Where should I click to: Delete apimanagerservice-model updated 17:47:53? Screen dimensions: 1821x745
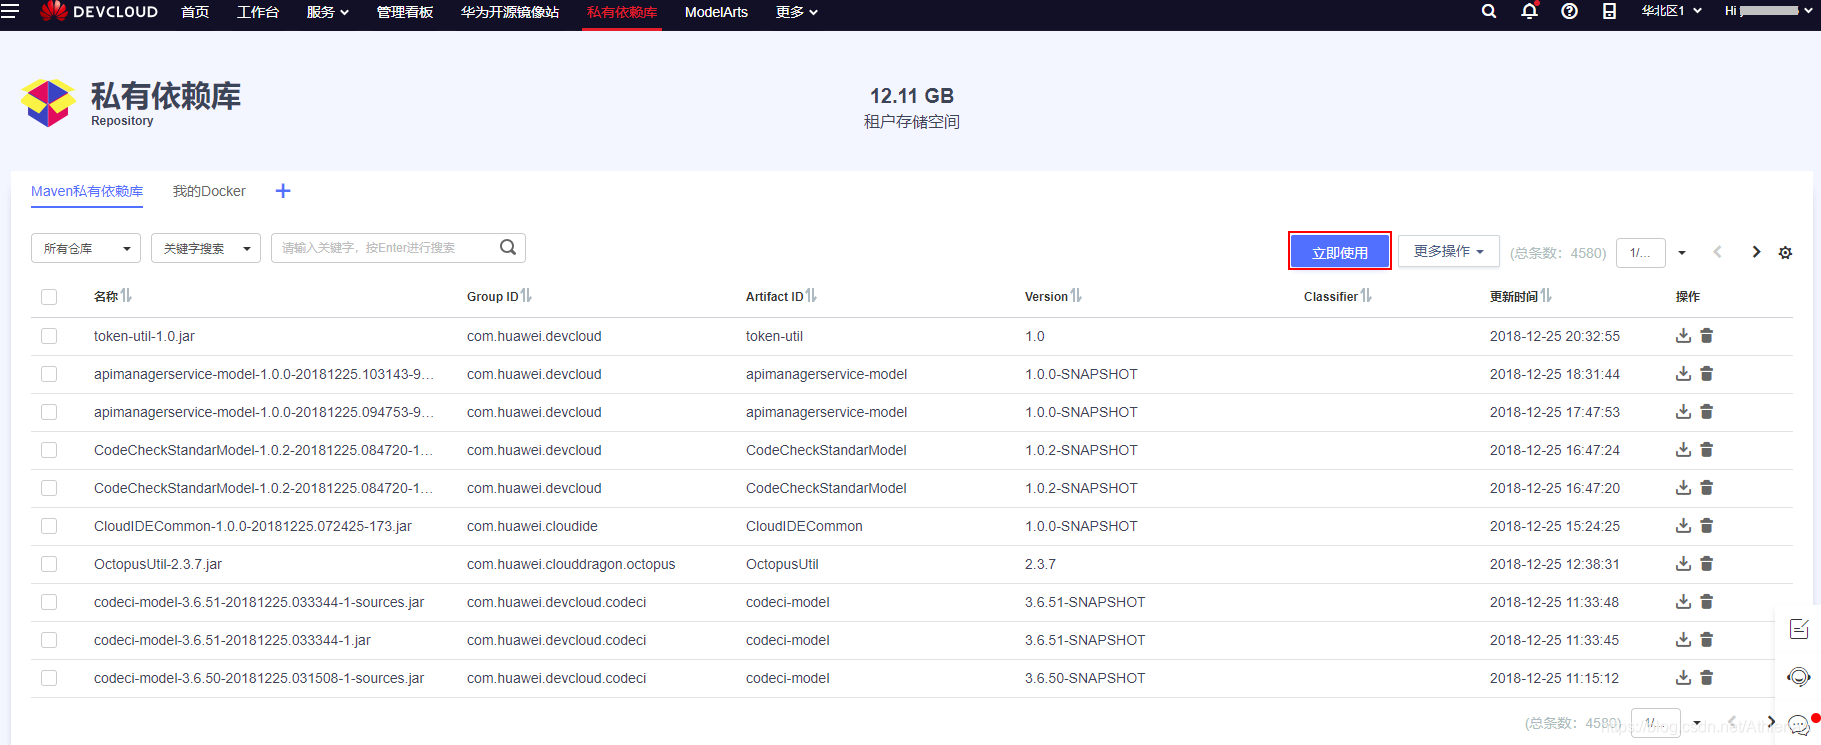coord(1707,412)
